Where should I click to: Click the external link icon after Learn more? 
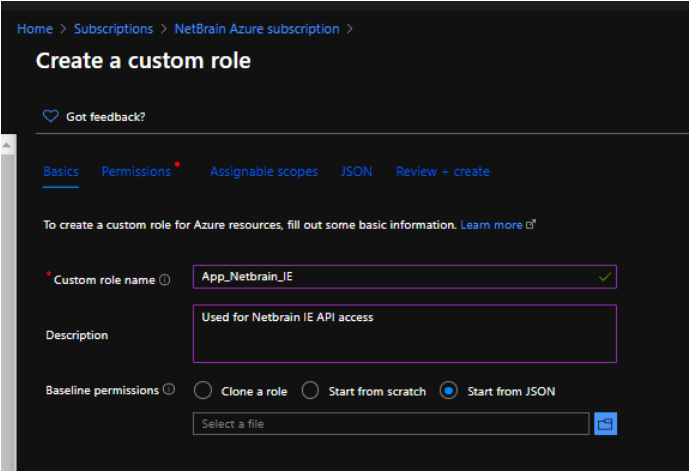click(531, 225)
